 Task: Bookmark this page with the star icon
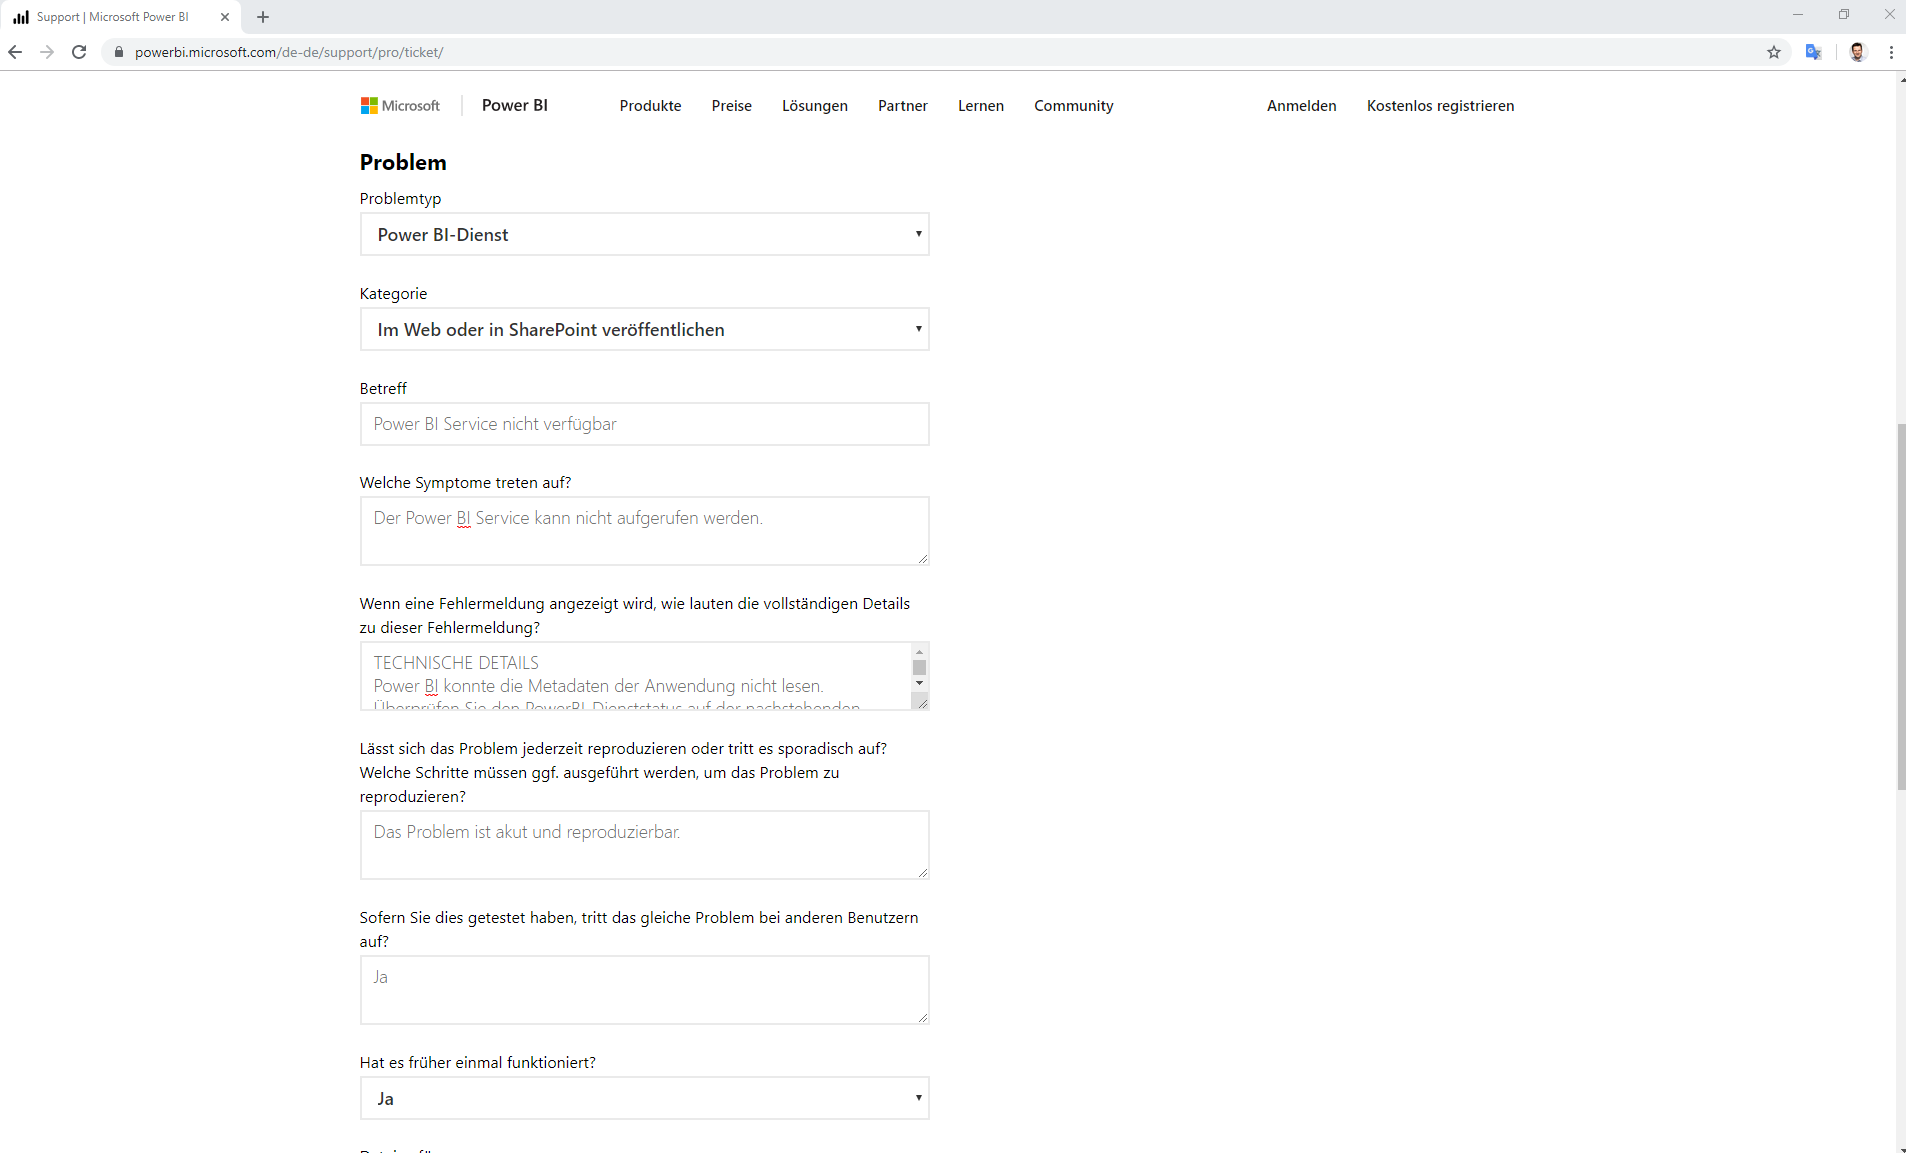[x=1774, y=52]
